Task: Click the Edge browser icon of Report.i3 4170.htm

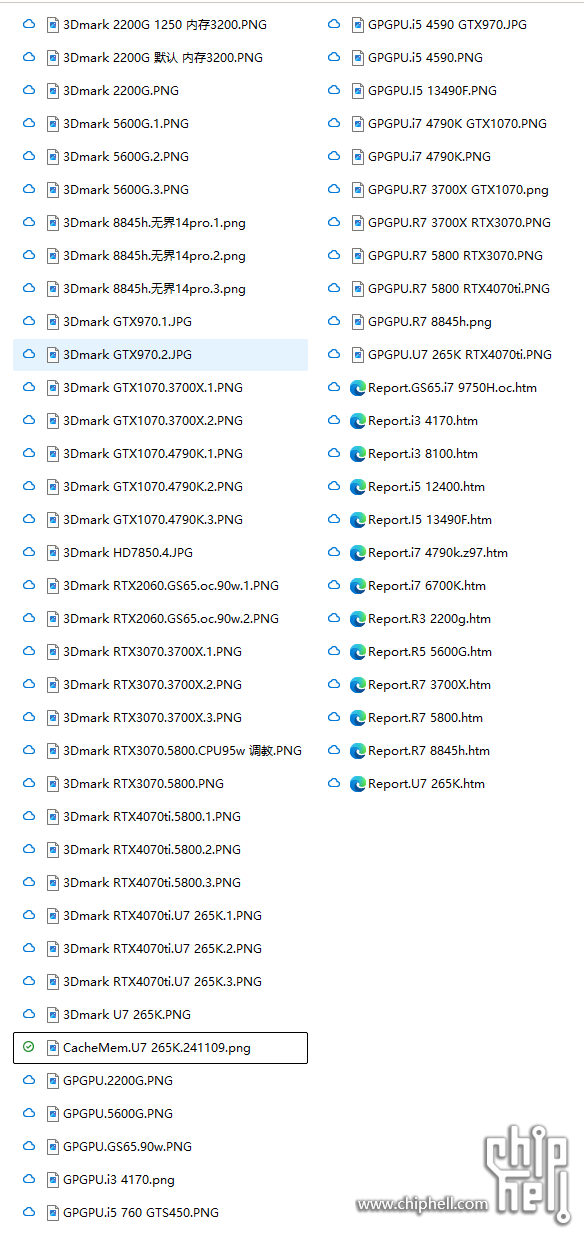Action: (x=358, y=421)
